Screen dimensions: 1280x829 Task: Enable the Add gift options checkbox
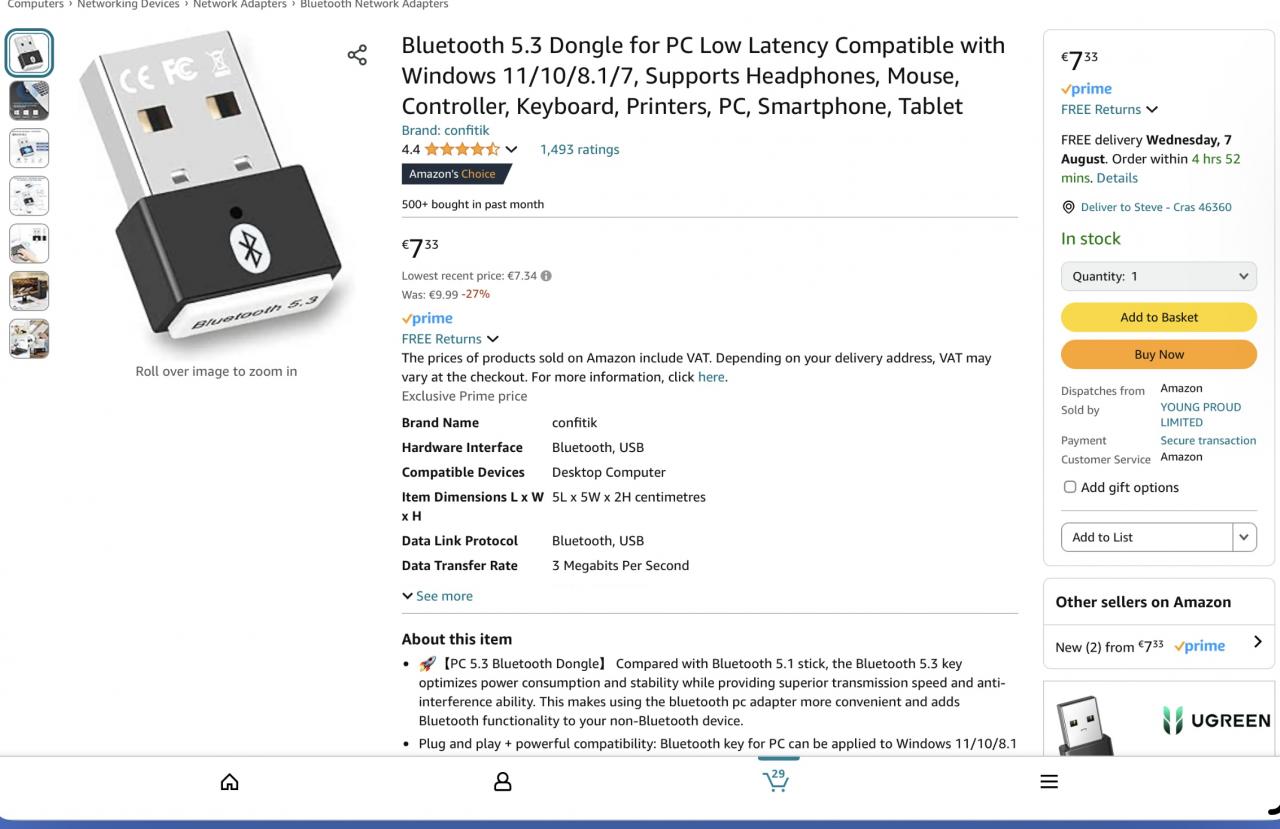pyautogui.click(x=1070, y=487)
